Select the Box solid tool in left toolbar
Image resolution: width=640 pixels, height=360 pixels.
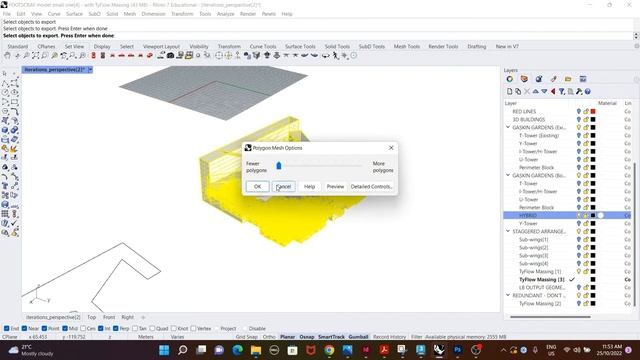tap(5, 130)
